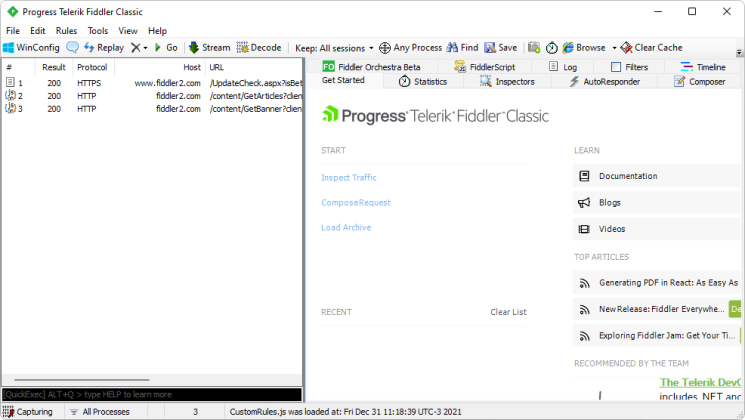Switch to the Statistics tab

423,82
